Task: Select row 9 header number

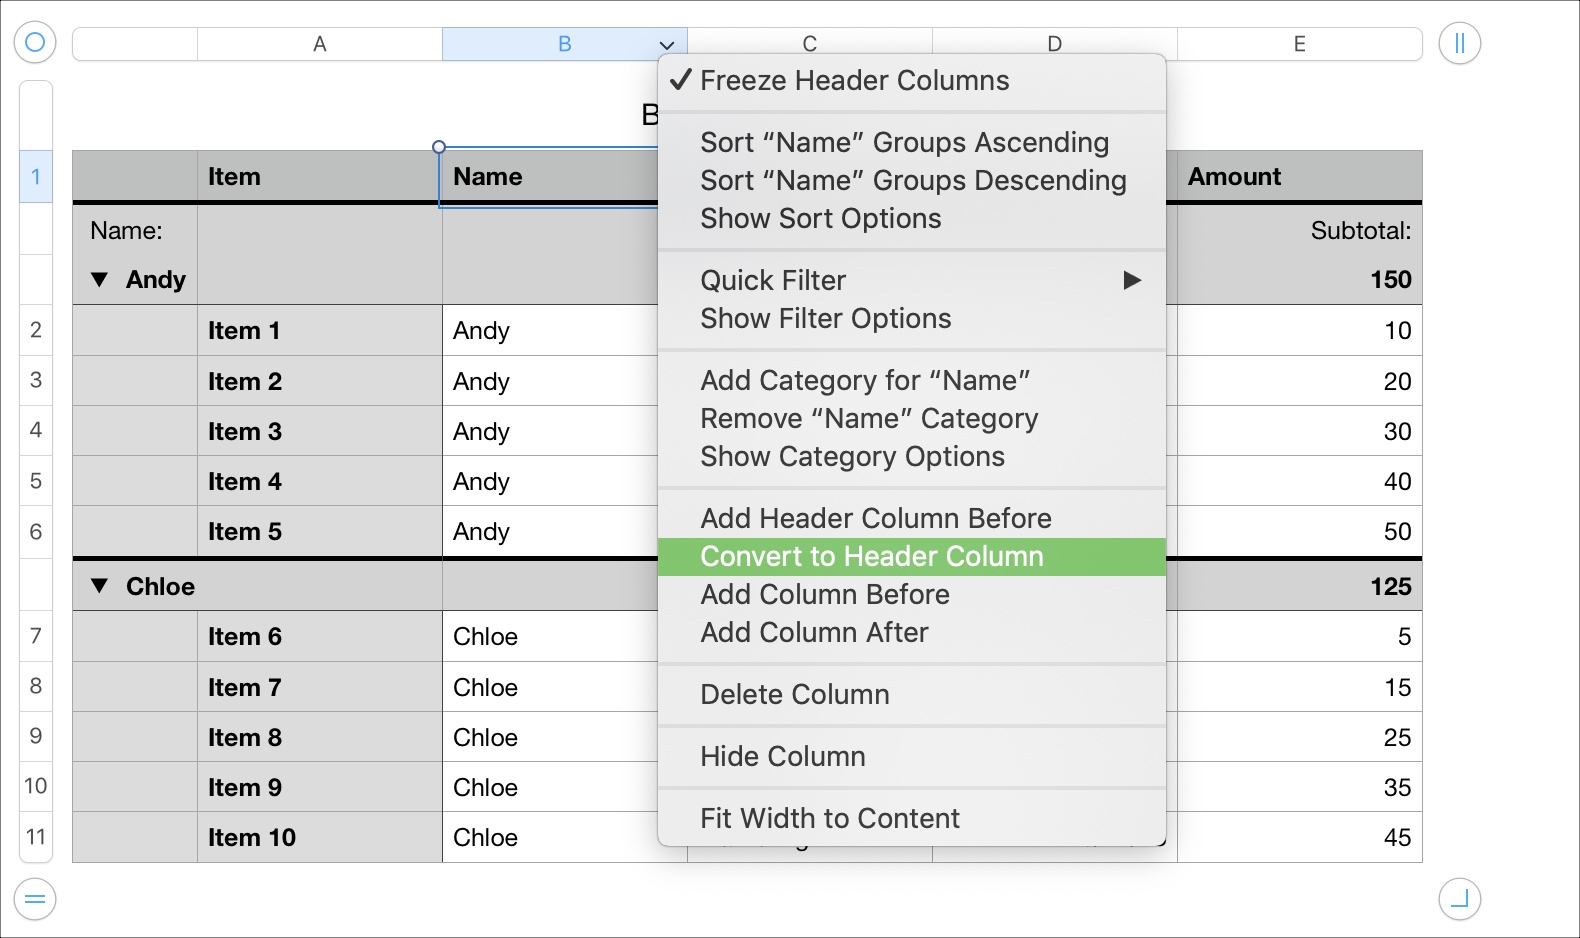Action: coord(36,736)
